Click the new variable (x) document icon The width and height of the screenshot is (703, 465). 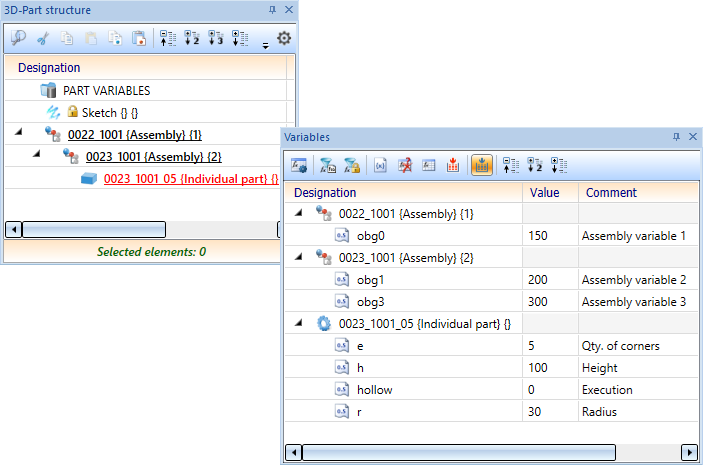point(380,165)
